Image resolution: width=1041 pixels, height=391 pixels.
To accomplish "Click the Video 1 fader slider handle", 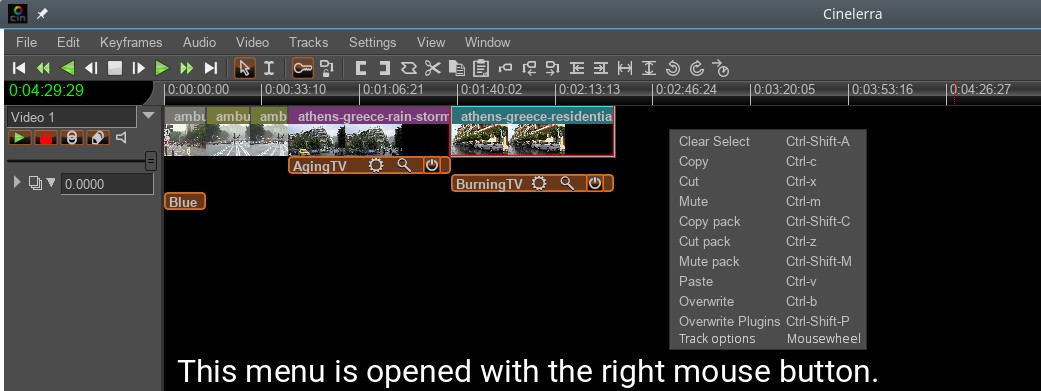I will [x=151, y=161].
